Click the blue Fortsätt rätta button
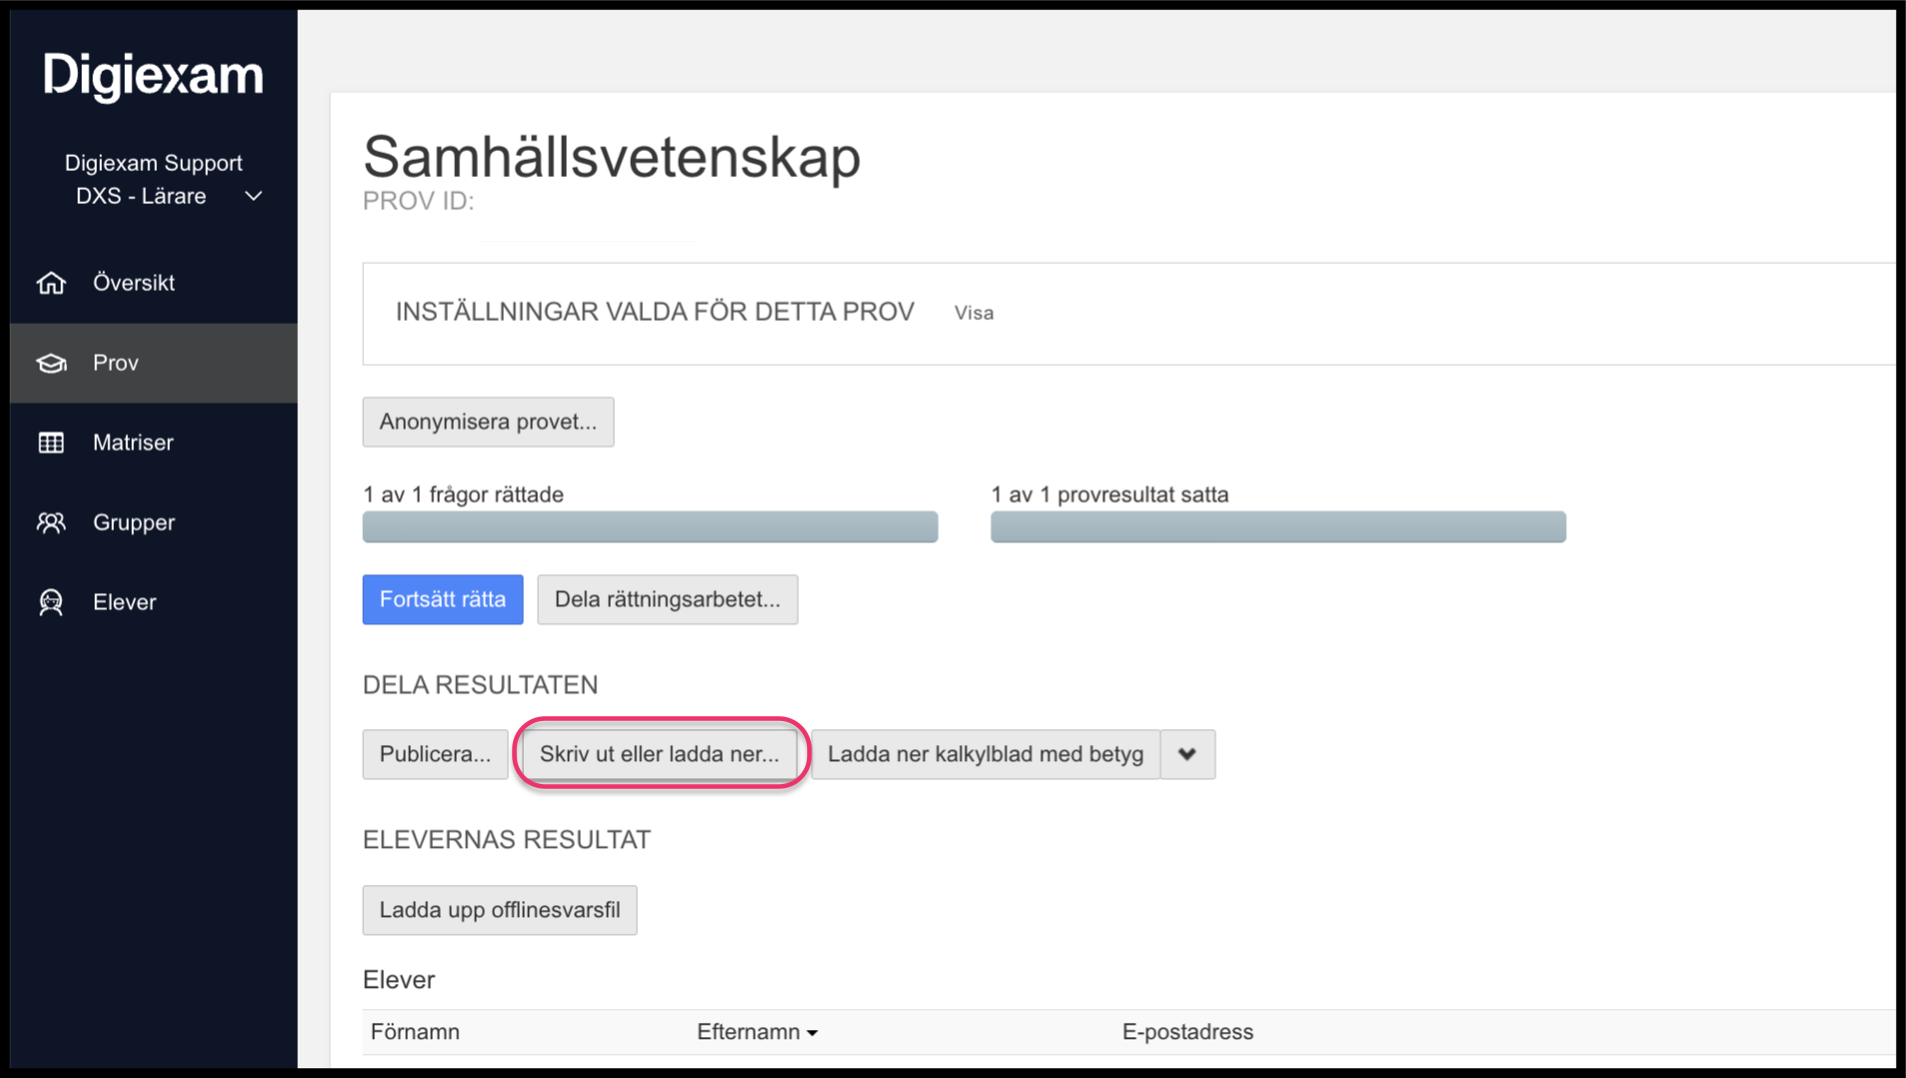 coord(443,599)
